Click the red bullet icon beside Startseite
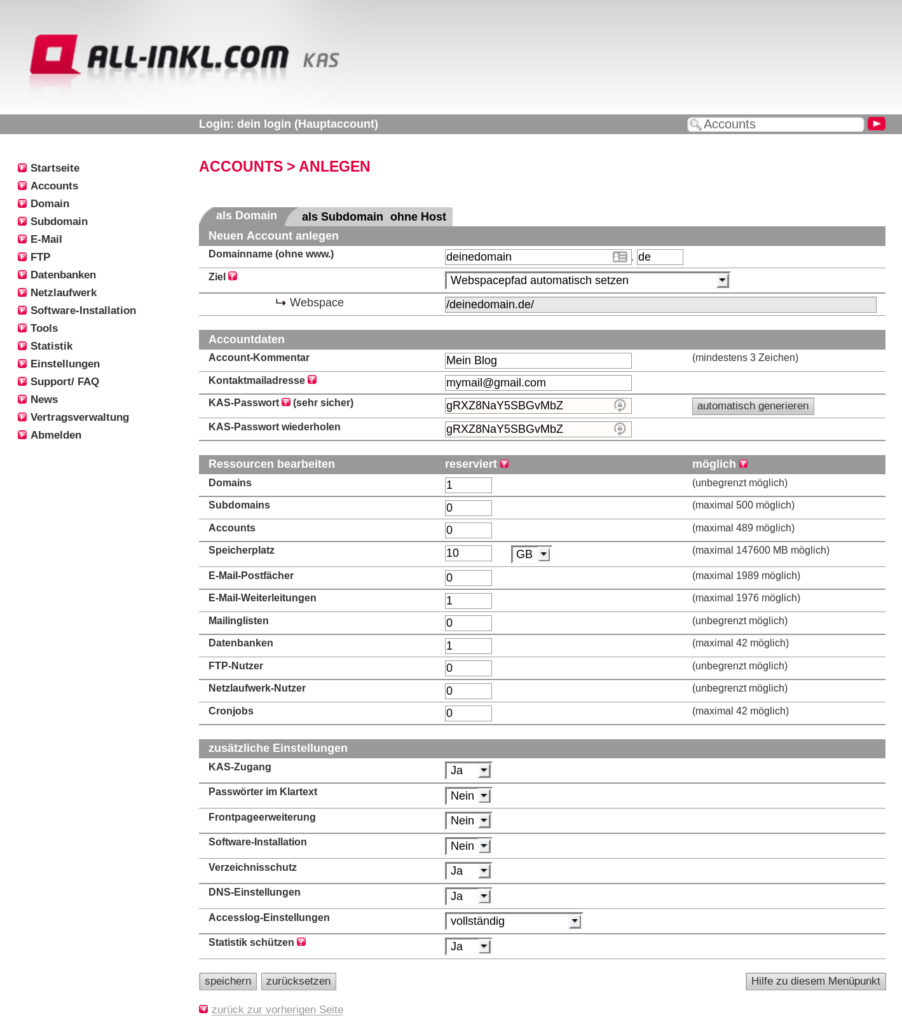 pyautogui.click(x=22, y=168)
